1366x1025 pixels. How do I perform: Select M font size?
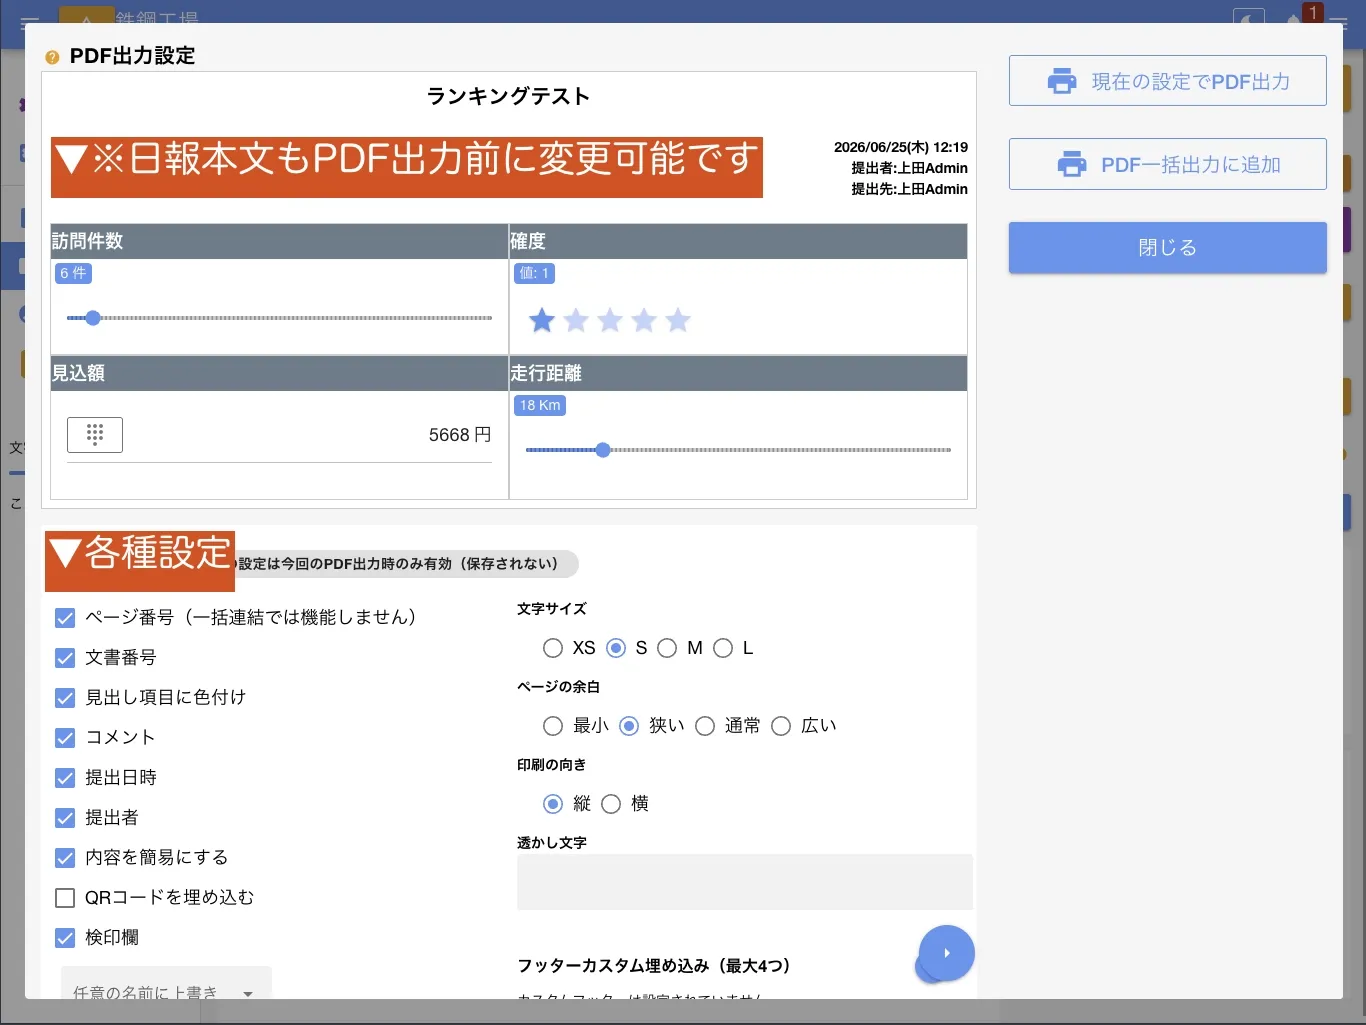click(667, 648)
